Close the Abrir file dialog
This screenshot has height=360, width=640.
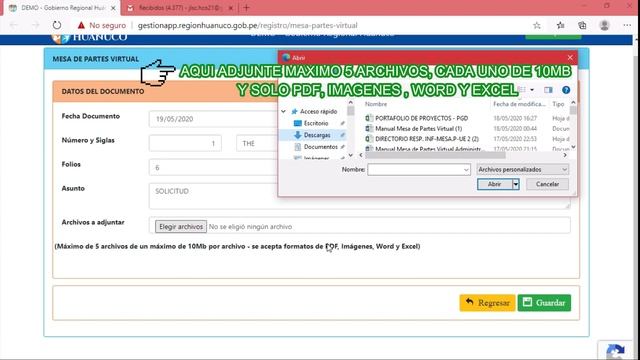coord(570,58)
